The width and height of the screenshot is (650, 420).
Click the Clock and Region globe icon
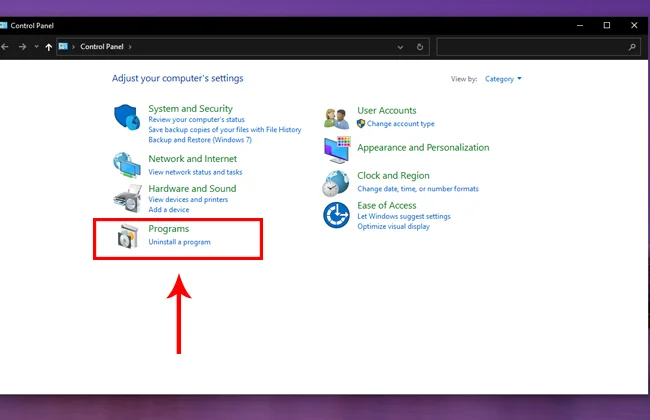click(336, 182)
